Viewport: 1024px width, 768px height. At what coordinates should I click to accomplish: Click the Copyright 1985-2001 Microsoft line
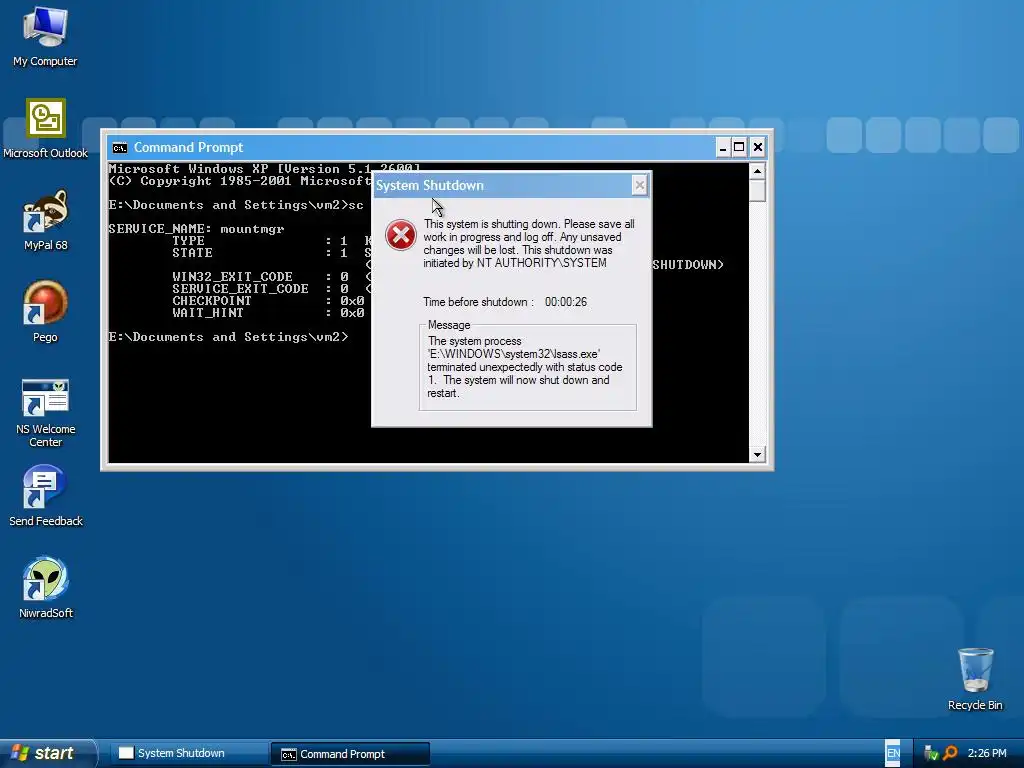tap(239, 181)
